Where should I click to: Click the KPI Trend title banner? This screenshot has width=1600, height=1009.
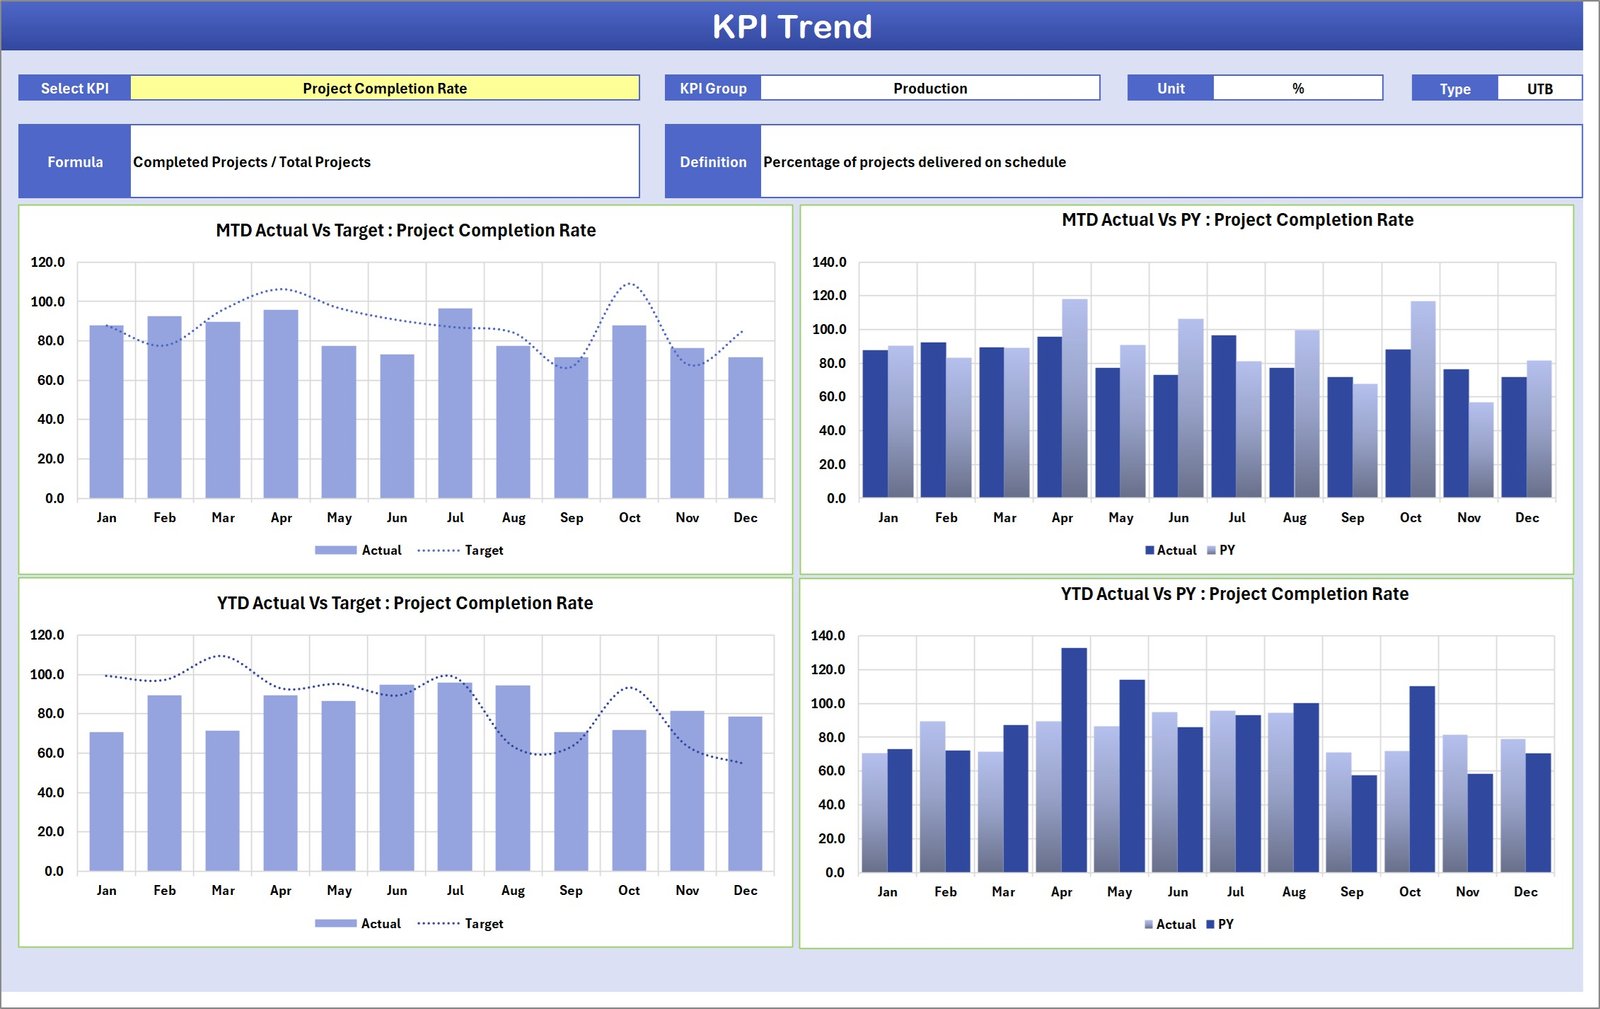click(x=793, y=27)
